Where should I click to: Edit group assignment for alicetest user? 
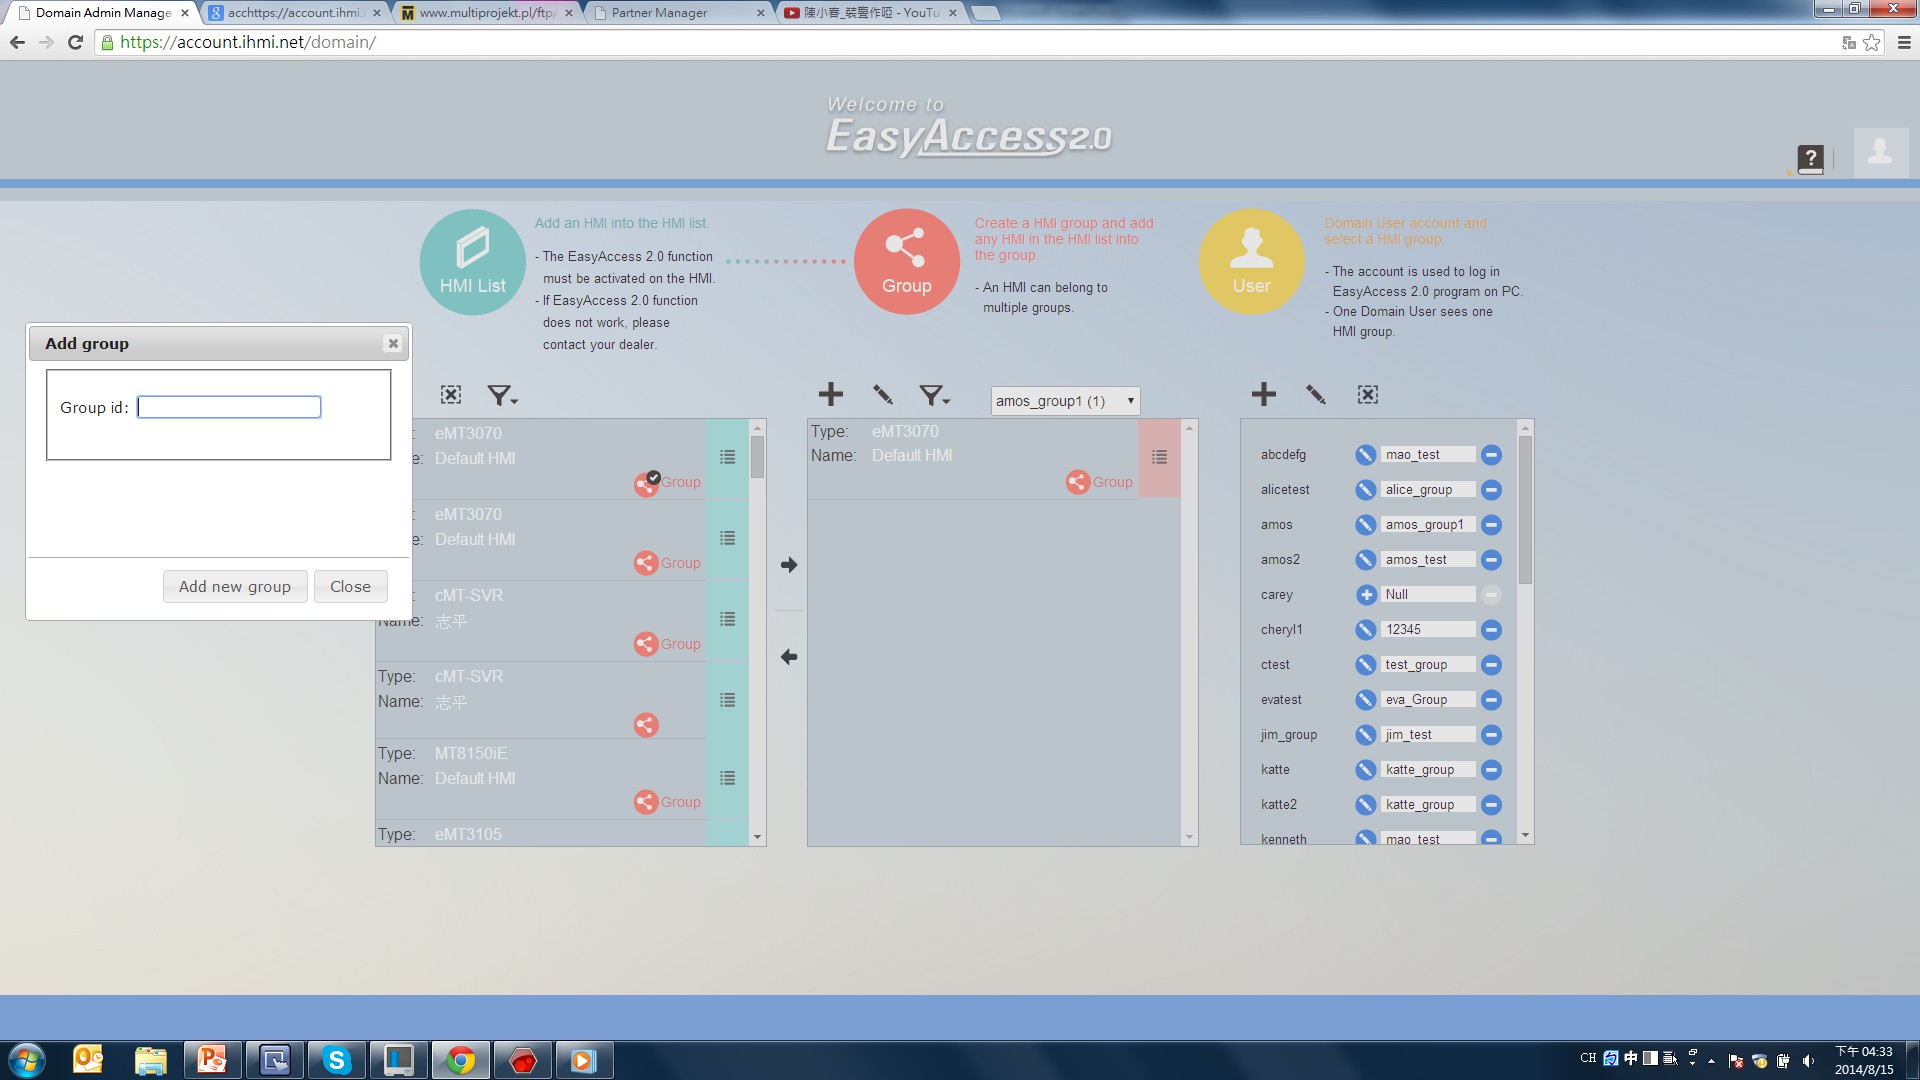point(1365,490)
